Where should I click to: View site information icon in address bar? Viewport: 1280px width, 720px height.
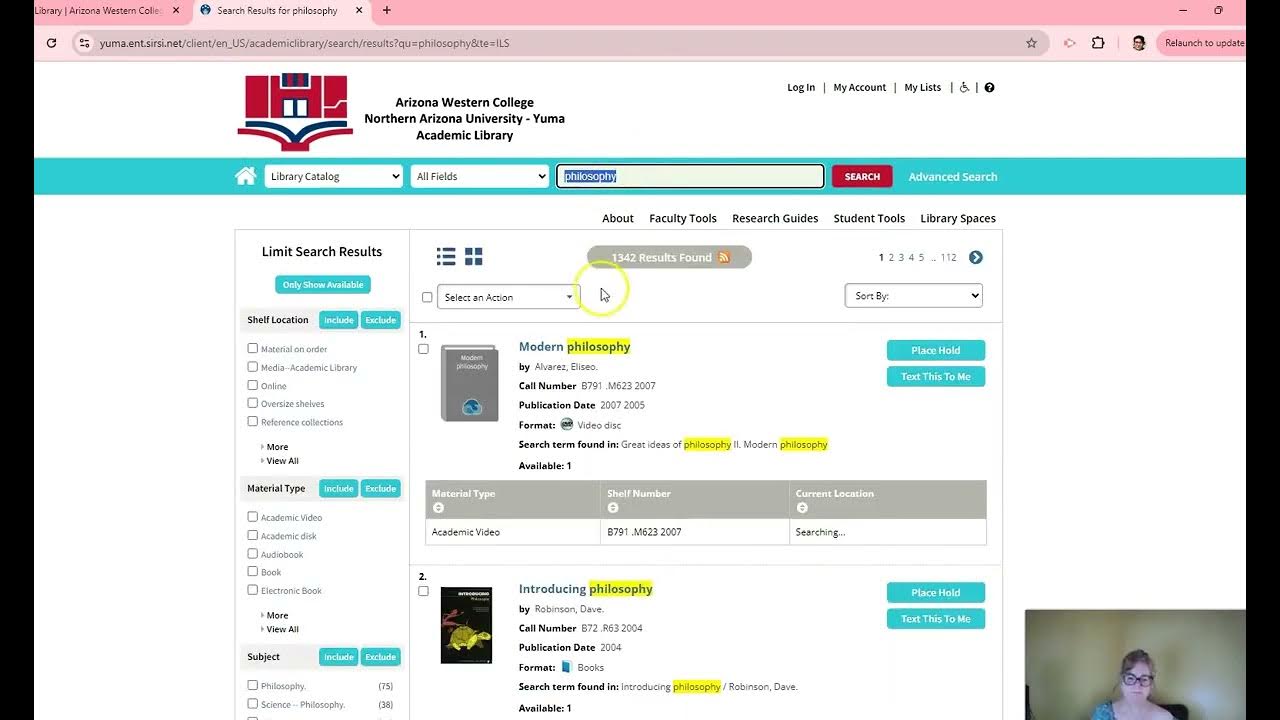pyautogui.click(x=85, y=43)
